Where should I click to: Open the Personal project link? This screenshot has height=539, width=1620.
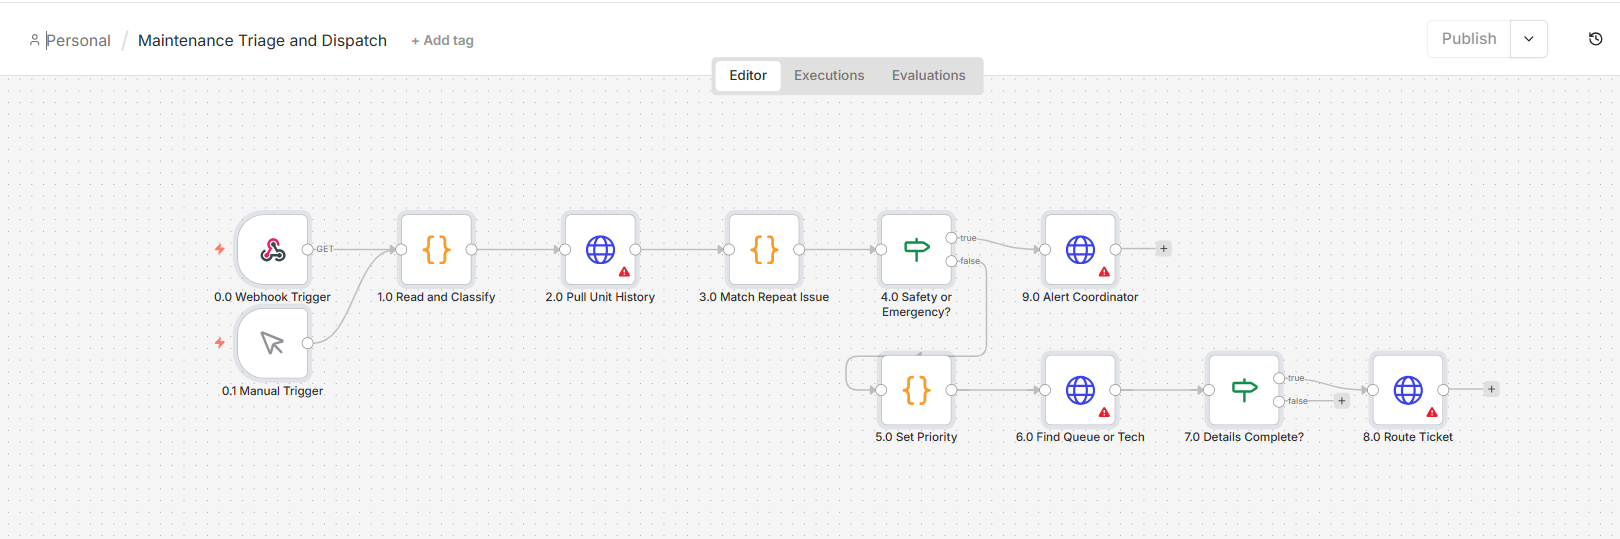[78, 41]
